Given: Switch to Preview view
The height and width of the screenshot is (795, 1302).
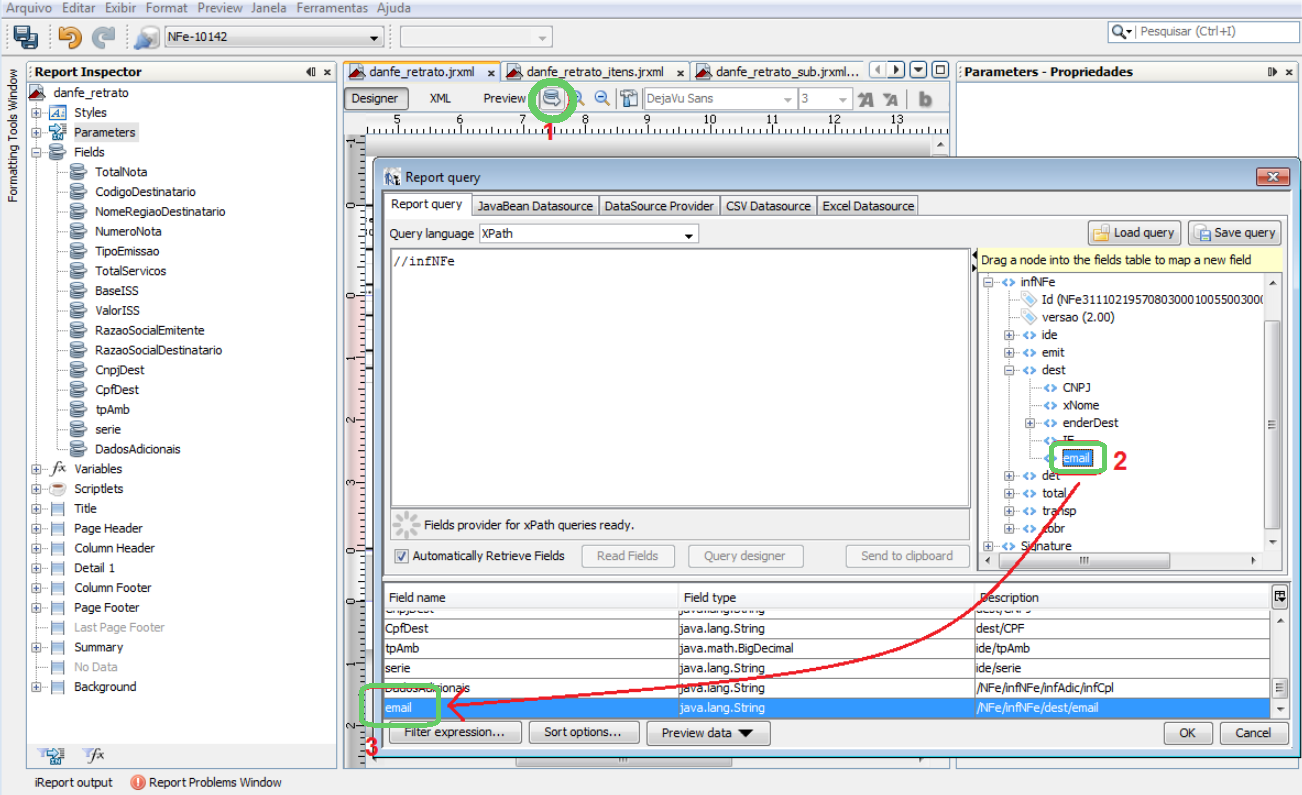Looking at the screenshot, I should 505,98.
